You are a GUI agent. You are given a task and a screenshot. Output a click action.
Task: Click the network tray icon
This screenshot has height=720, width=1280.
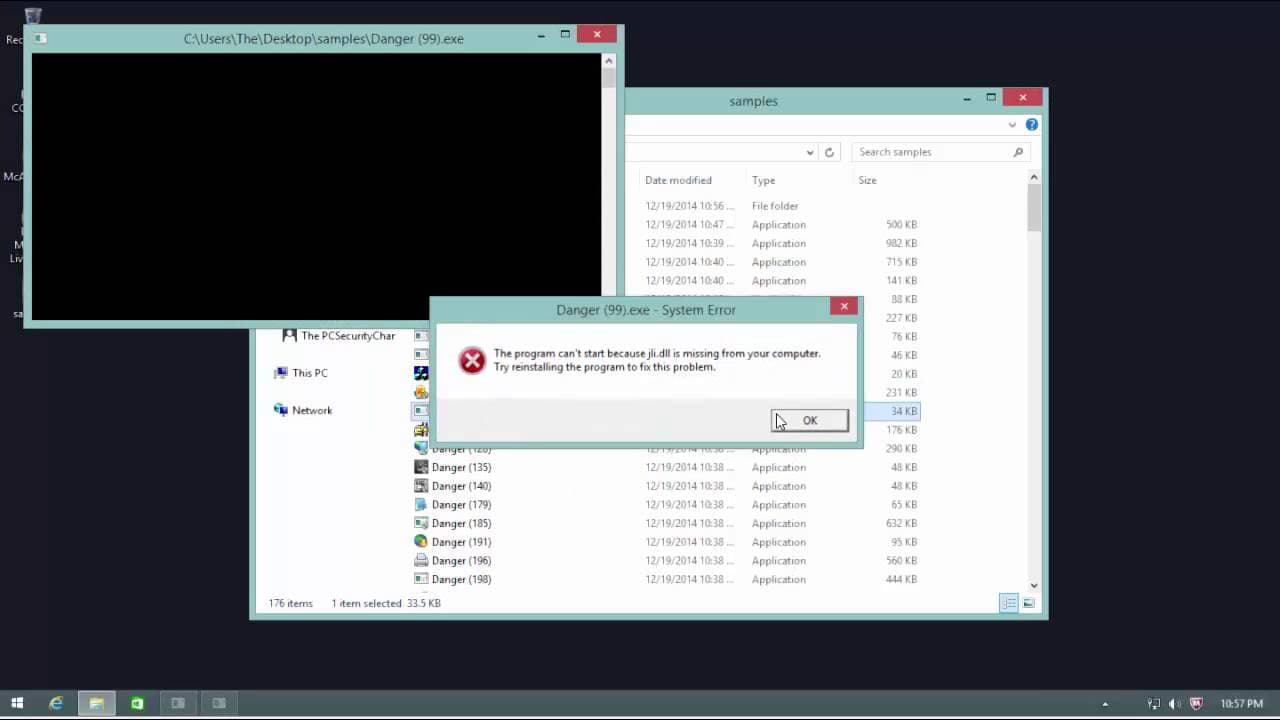point(1154,704)
